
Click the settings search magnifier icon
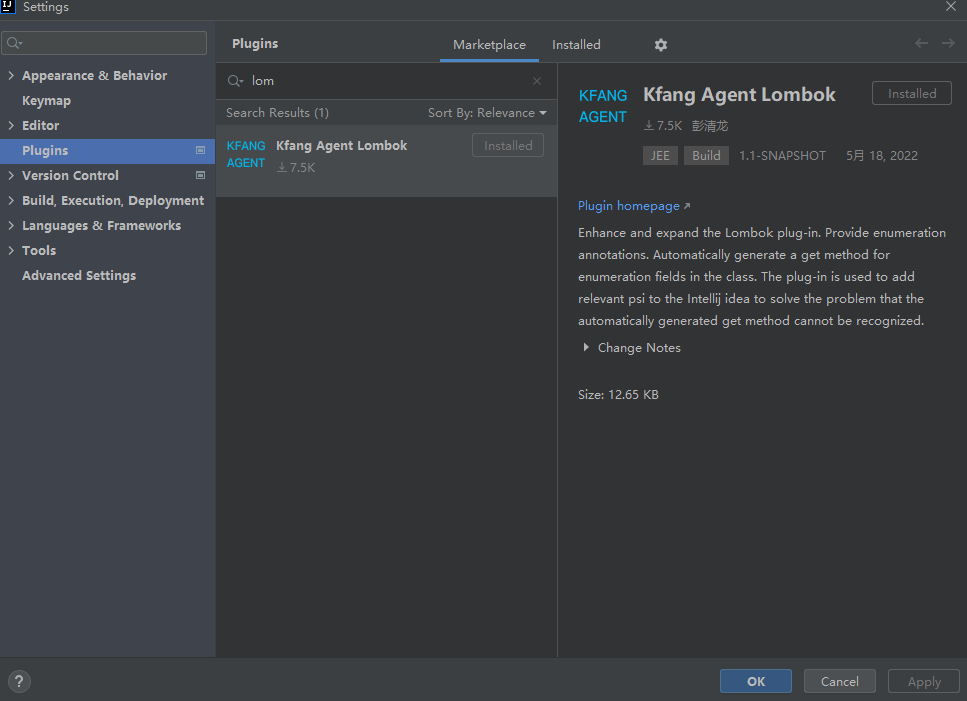click(14, 43)
